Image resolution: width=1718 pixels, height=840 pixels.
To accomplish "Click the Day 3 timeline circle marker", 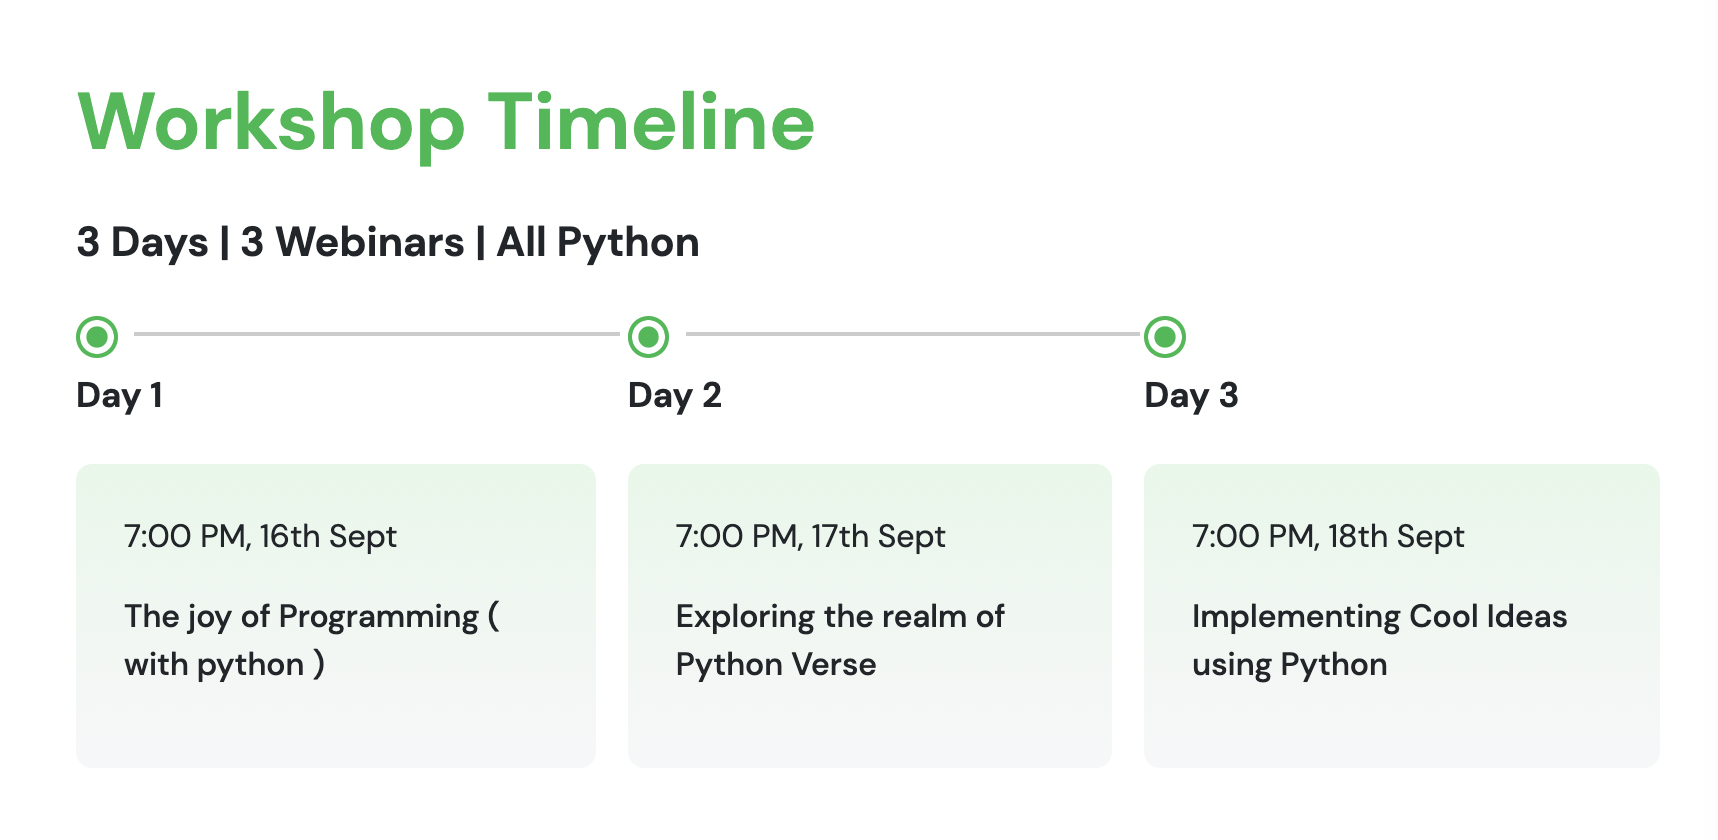I will coord(1165,337).
